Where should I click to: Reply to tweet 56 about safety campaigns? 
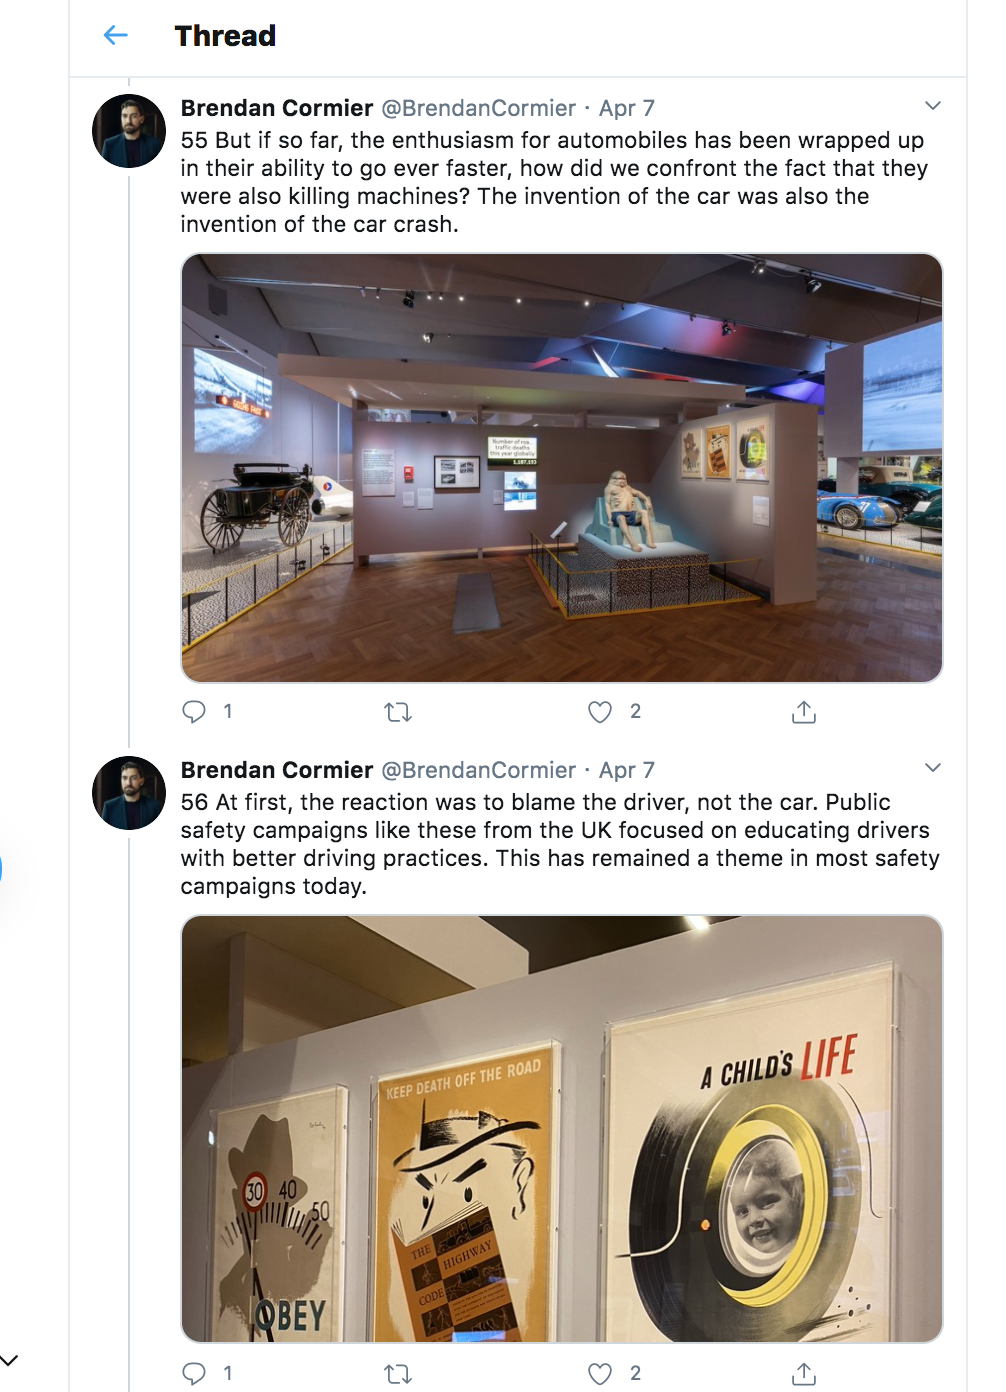(194, 1373)
